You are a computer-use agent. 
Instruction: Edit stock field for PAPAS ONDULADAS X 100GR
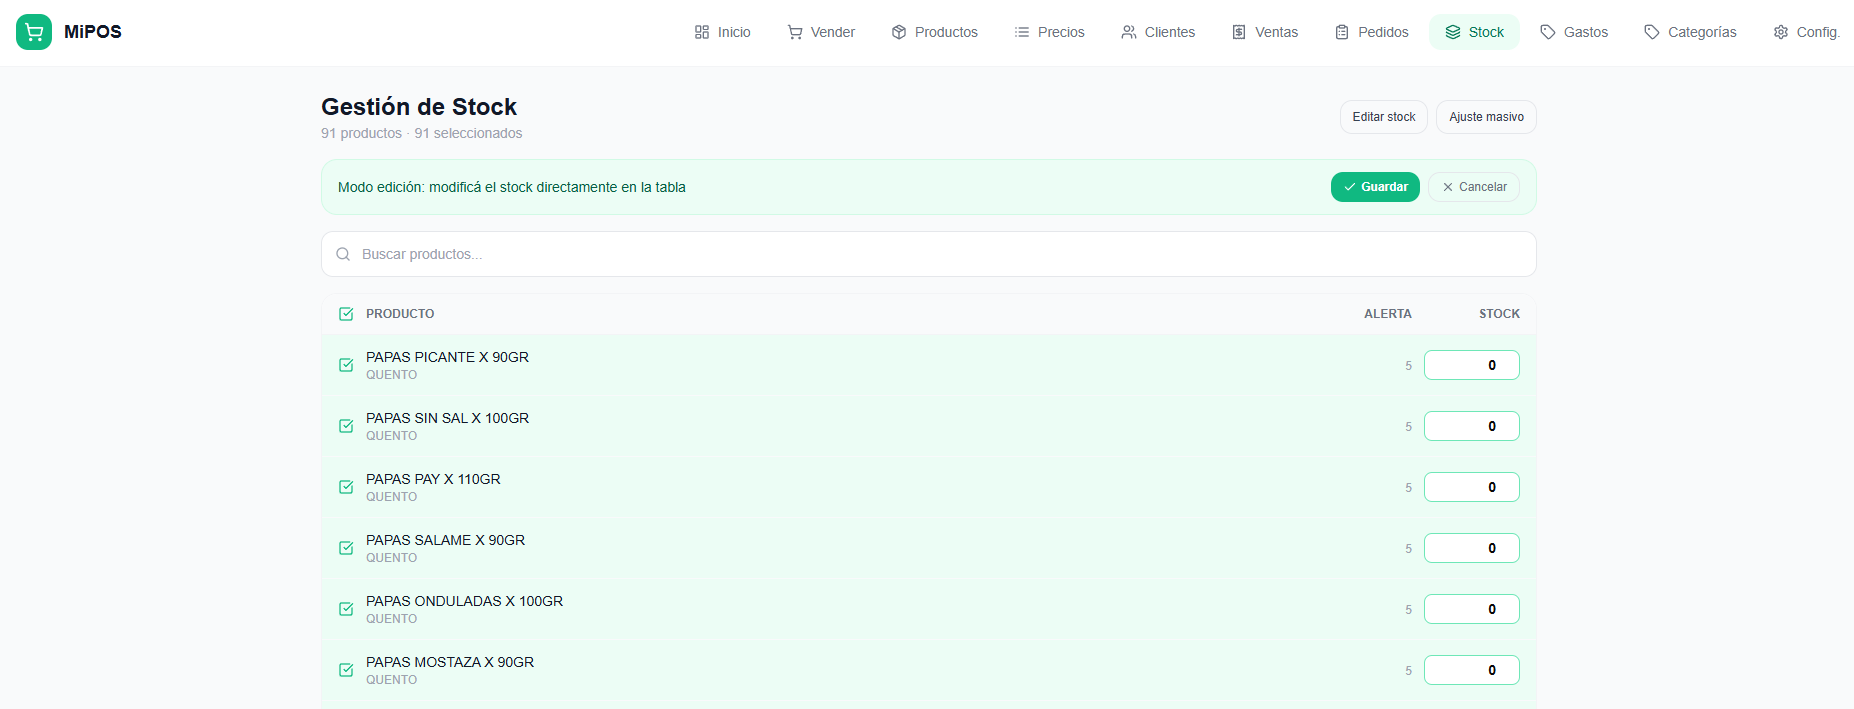pos(1472,609)
